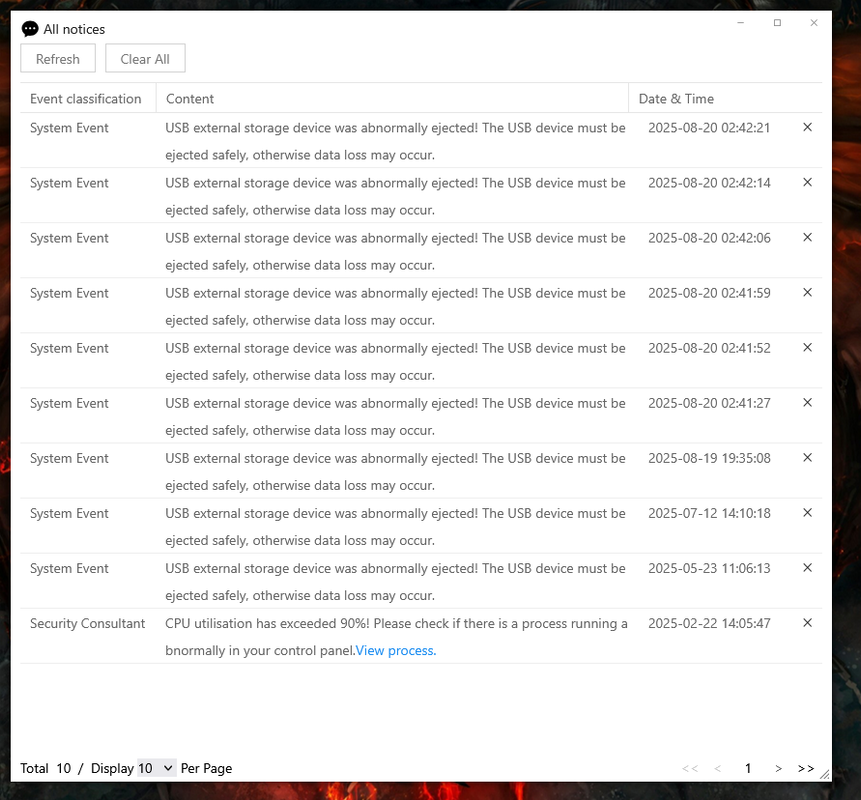Grab the window resize grip corner
This screenshot has height=800, width=861.
[x=825, y=774]
